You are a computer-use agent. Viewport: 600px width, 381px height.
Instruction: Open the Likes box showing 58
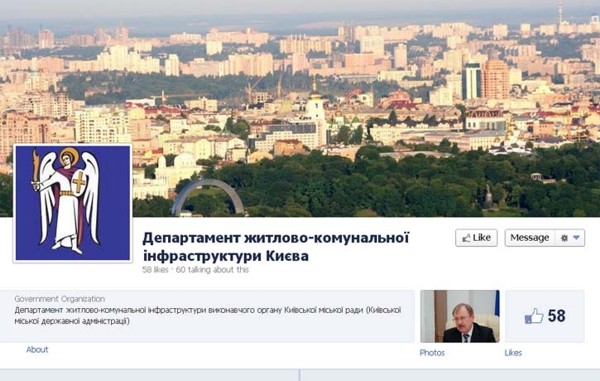point(545,316)
